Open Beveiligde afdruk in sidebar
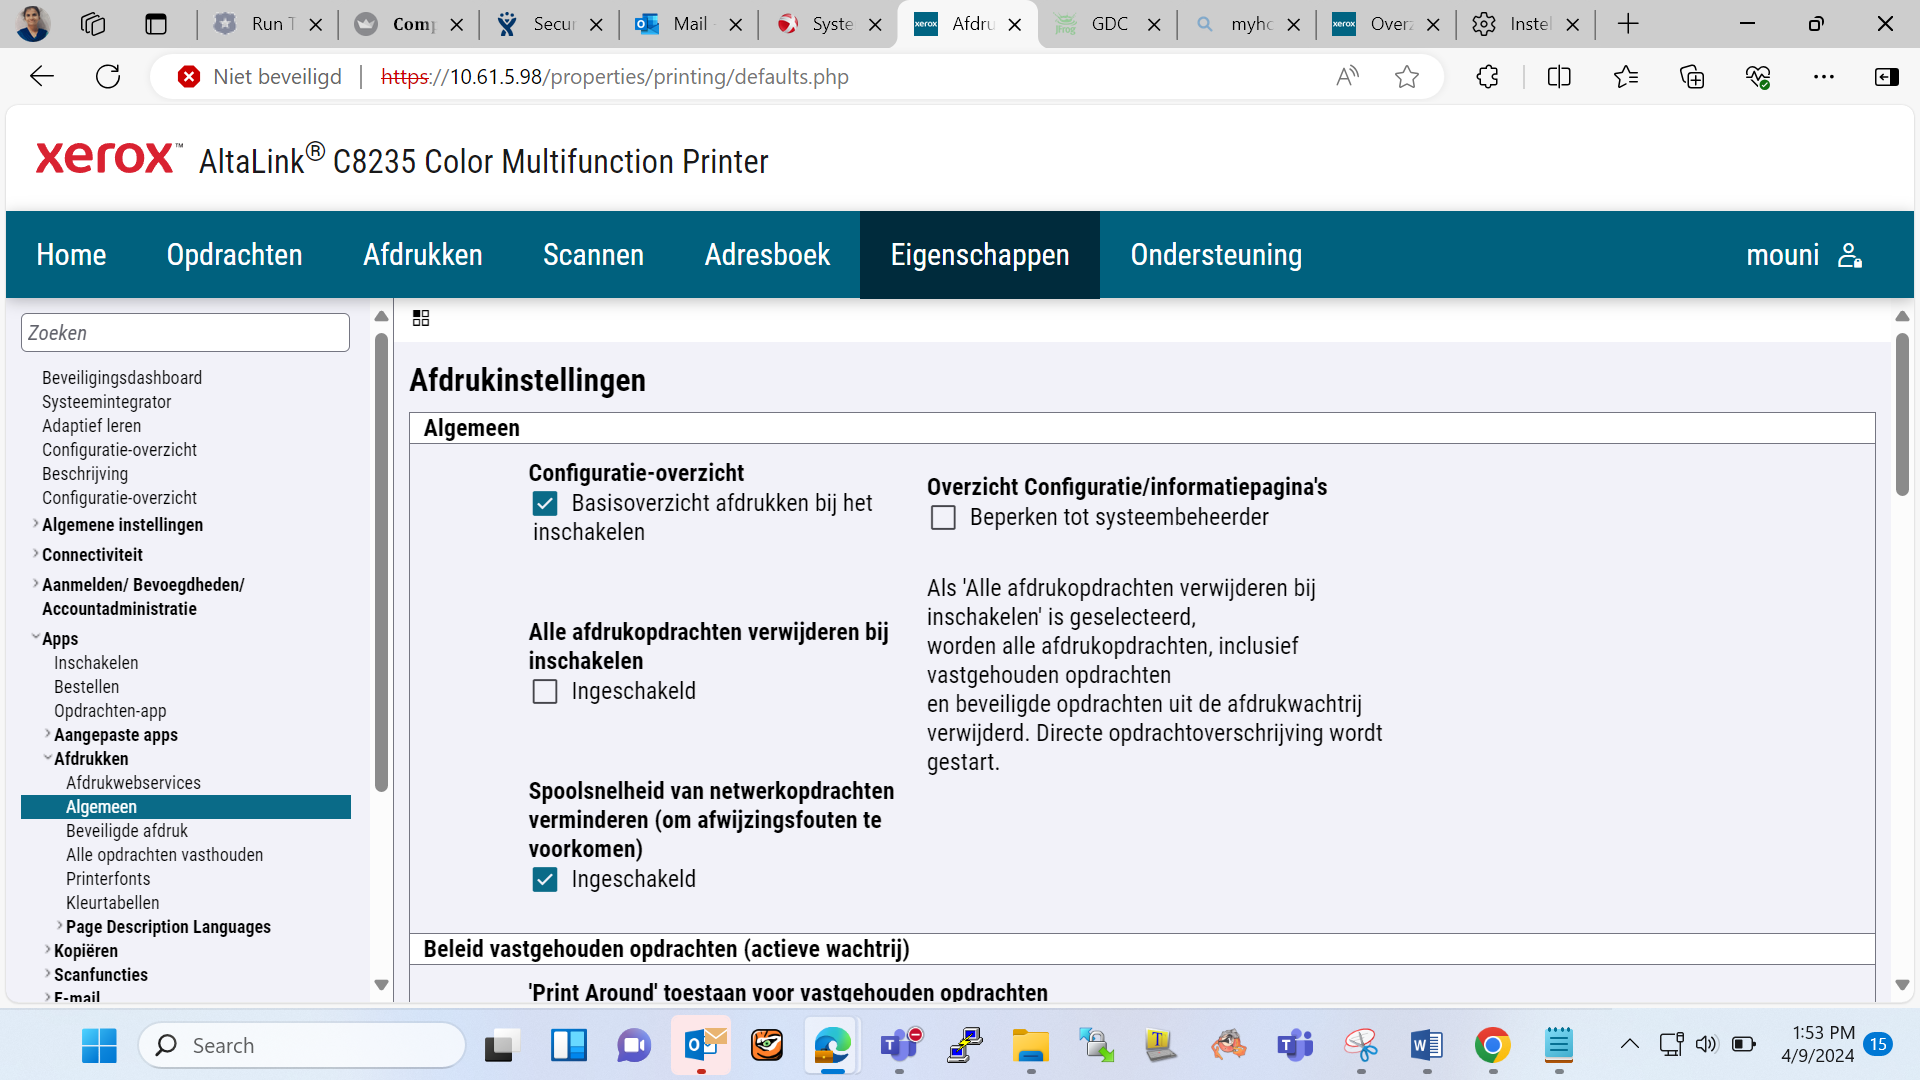 tap(127, 831)
